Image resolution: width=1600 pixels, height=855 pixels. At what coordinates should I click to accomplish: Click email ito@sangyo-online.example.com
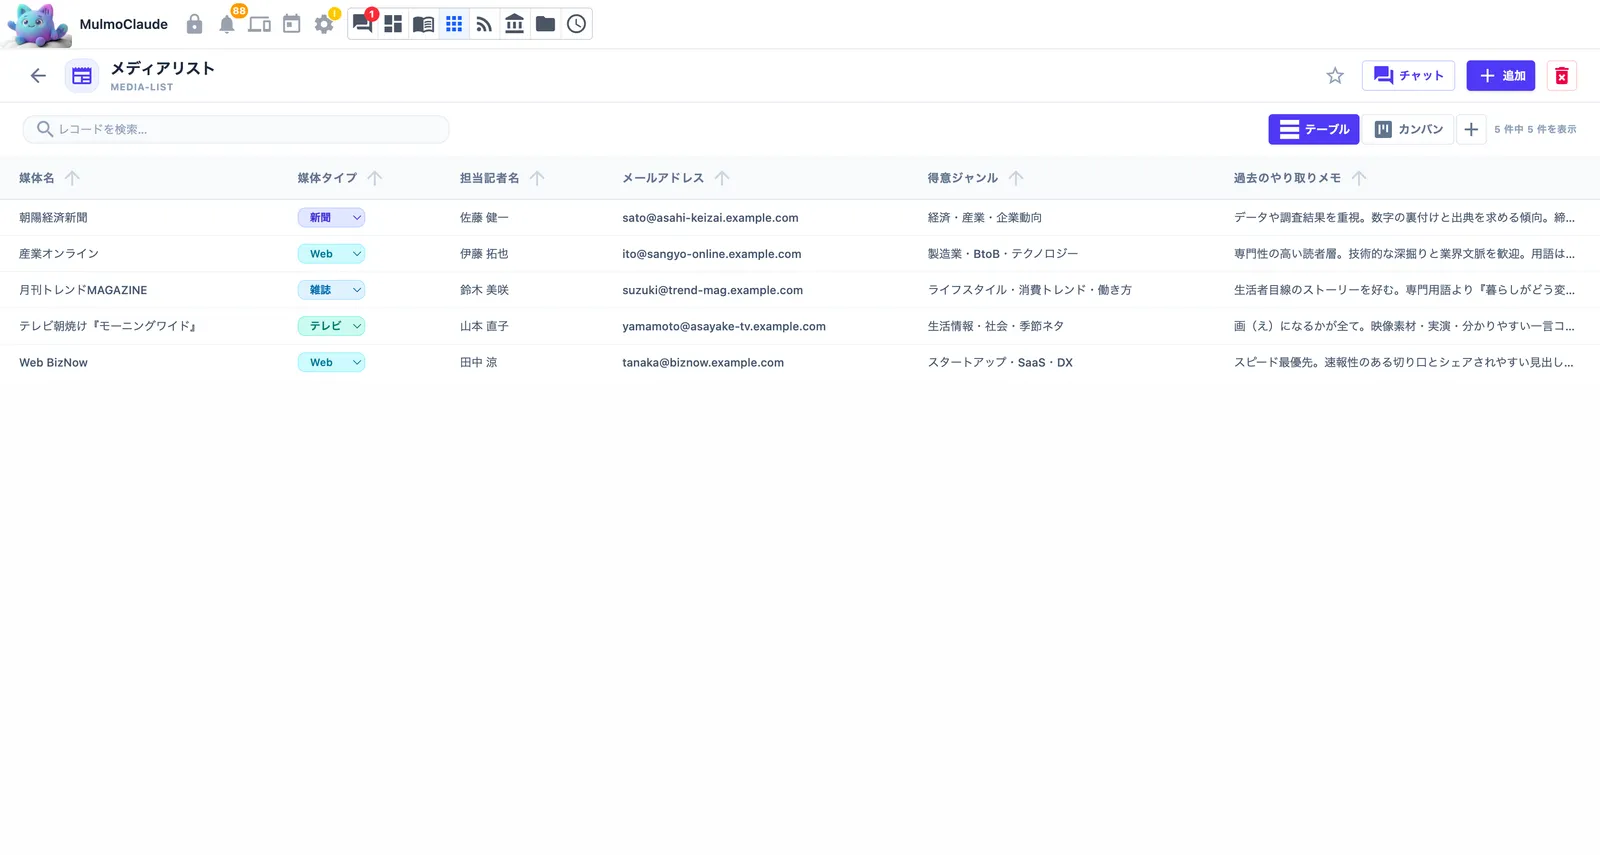(712, 254)
